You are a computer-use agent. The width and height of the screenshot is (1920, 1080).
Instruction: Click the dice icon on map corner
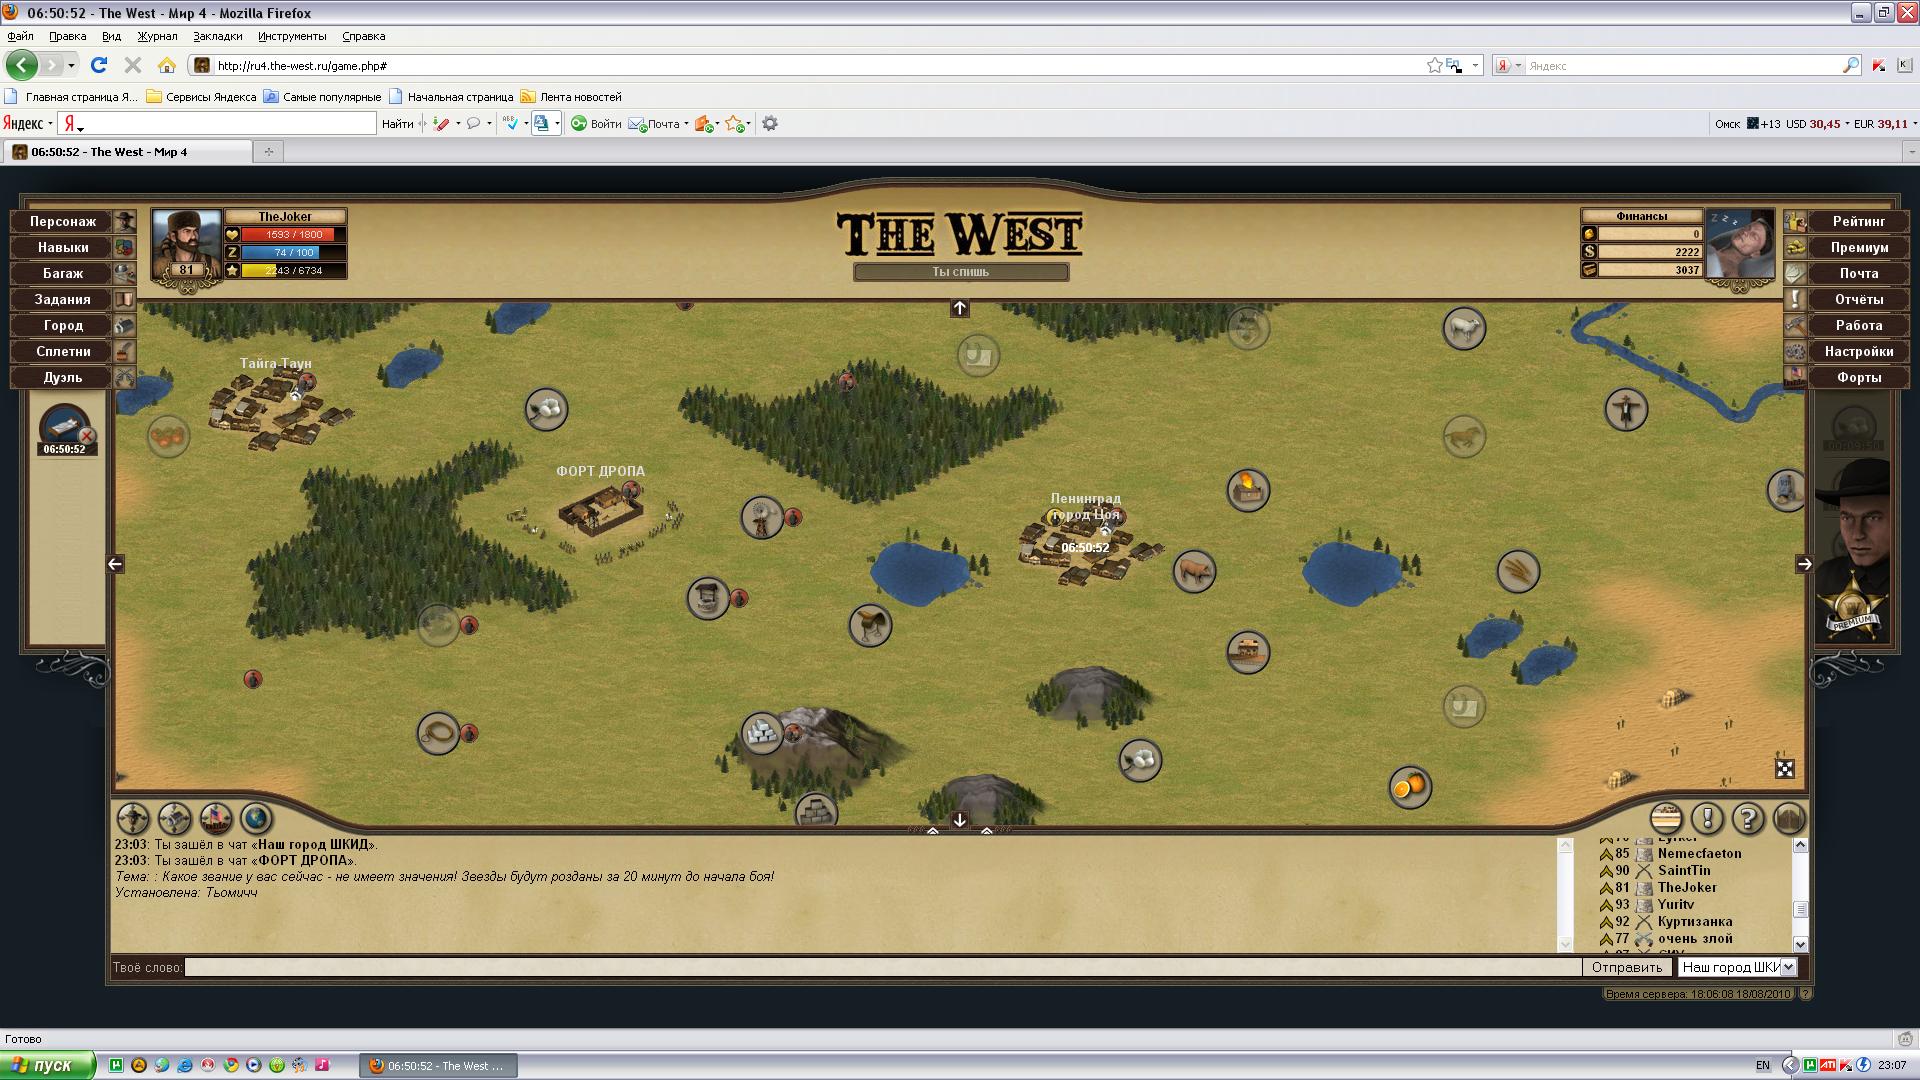1784,768
